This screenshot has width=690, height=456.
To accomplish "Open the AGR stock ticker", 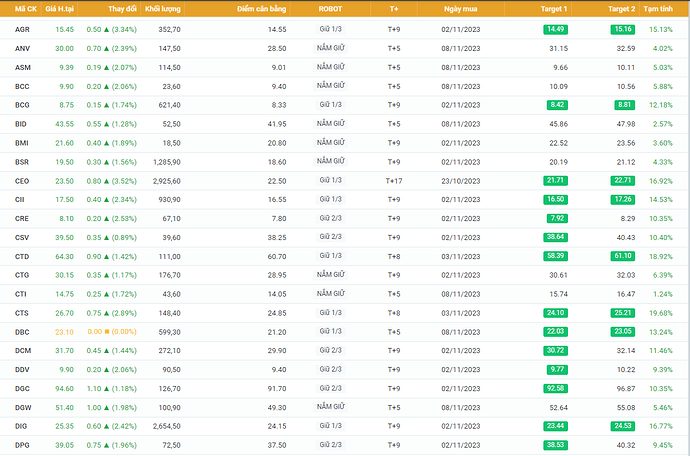I will tap(22, 29).
